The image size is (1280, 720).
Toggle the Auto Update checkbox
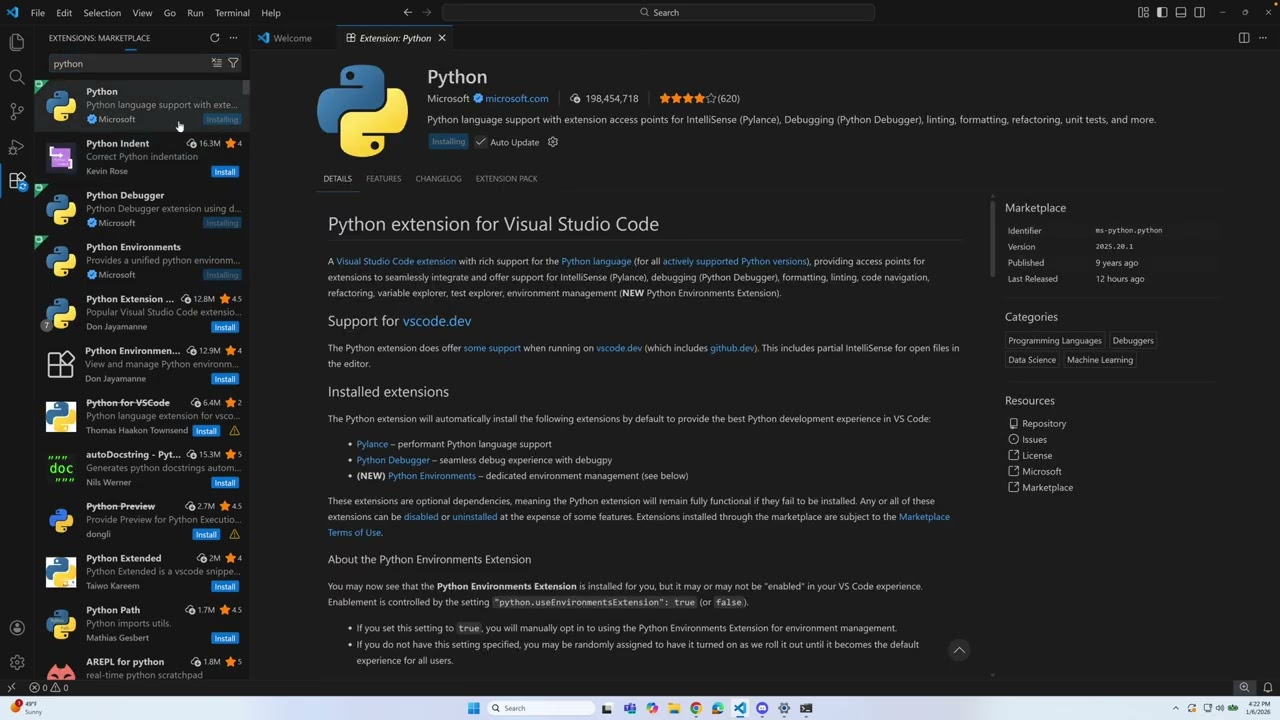(x=481, y=142)
